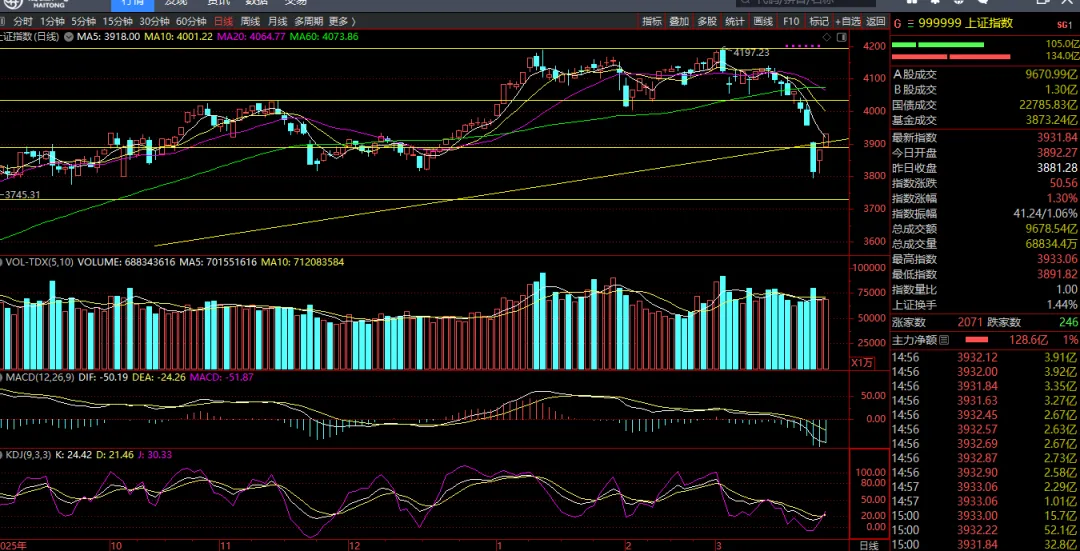Open the 多周期 multi-period view

tap(308, 21)
